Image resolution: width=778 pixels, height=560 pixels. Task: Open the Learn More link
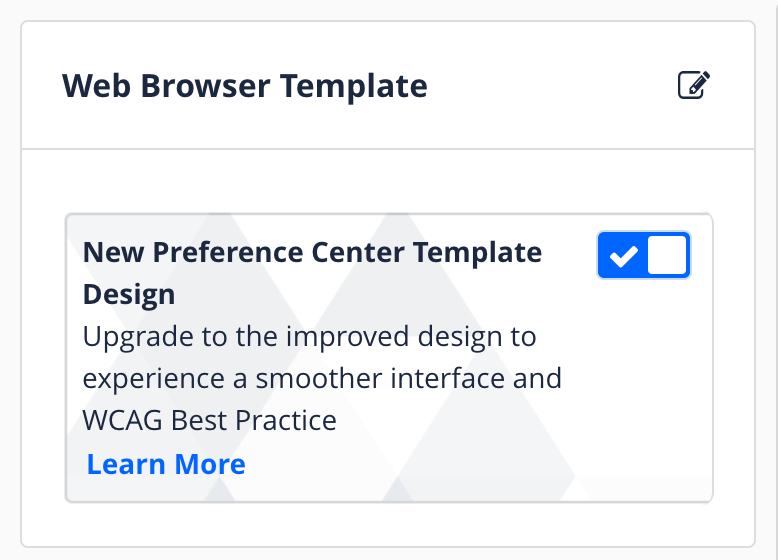(x=166, y=464)
